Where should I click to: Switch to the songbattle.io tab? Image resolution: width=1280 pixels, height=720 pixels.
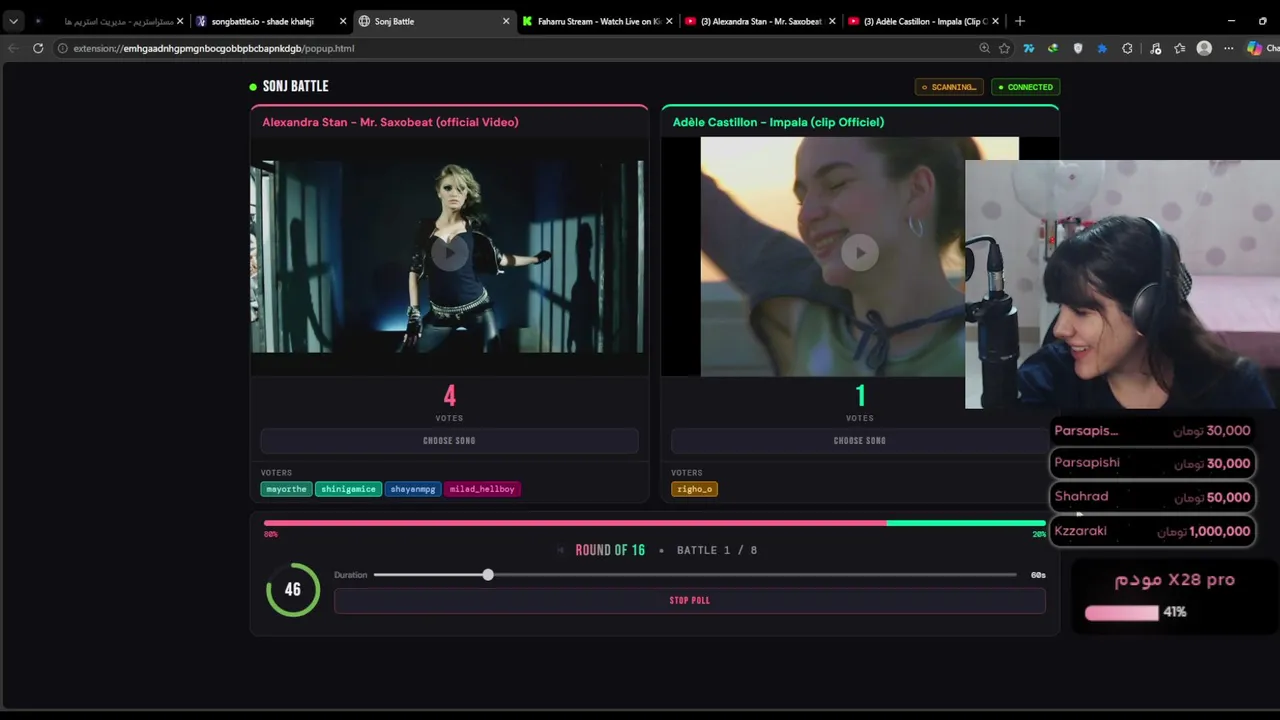pos(270,21)
